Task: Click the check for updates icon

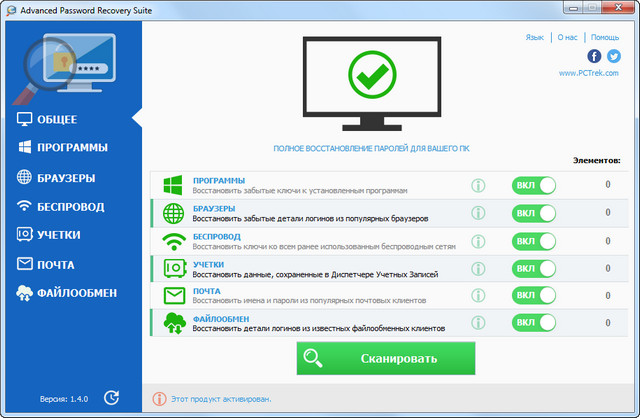Action: 111,398
